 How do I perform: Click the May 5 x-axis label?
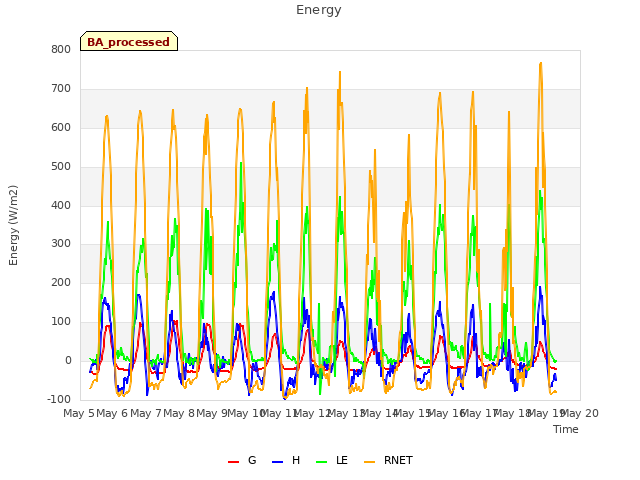pyautogui.click(x=79, y=413)
